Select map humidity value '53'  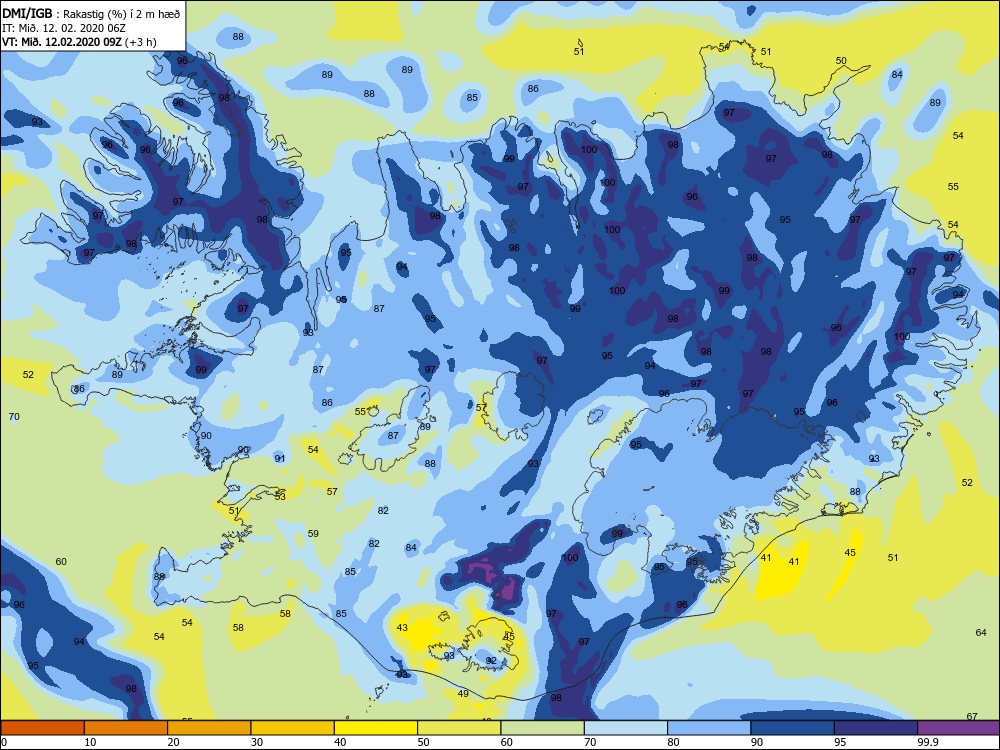click(281, 496)
